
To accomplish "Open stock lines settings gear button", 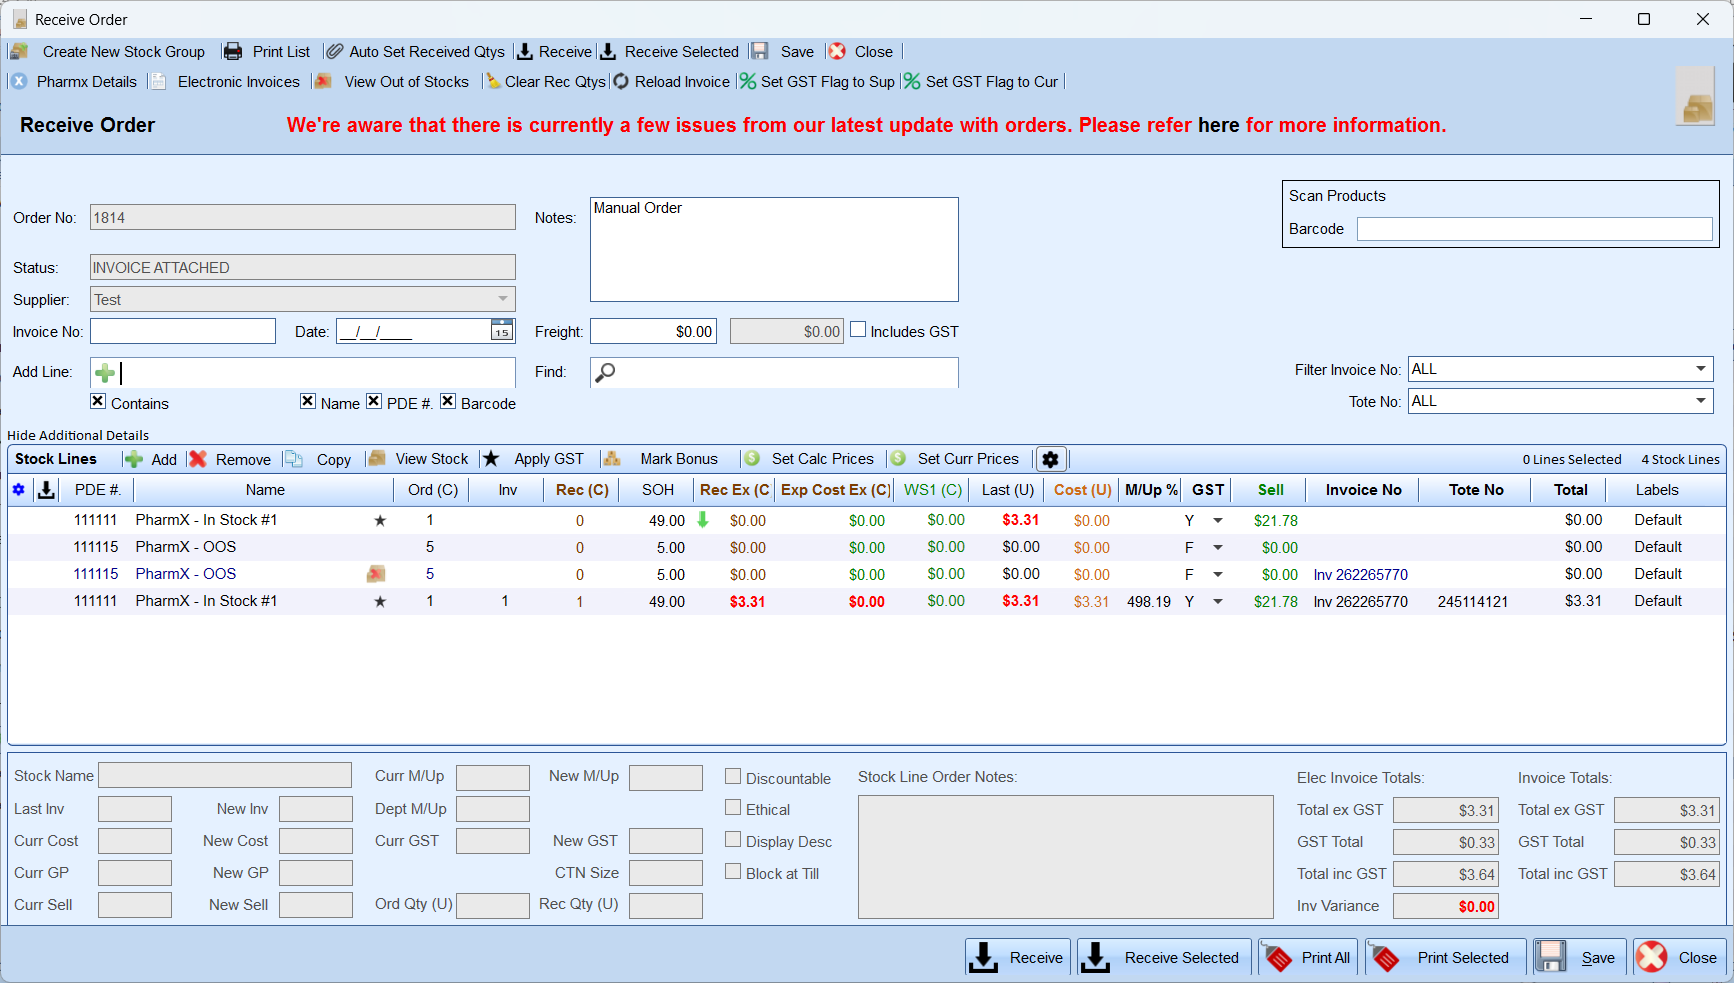I will coord(1050,459).
